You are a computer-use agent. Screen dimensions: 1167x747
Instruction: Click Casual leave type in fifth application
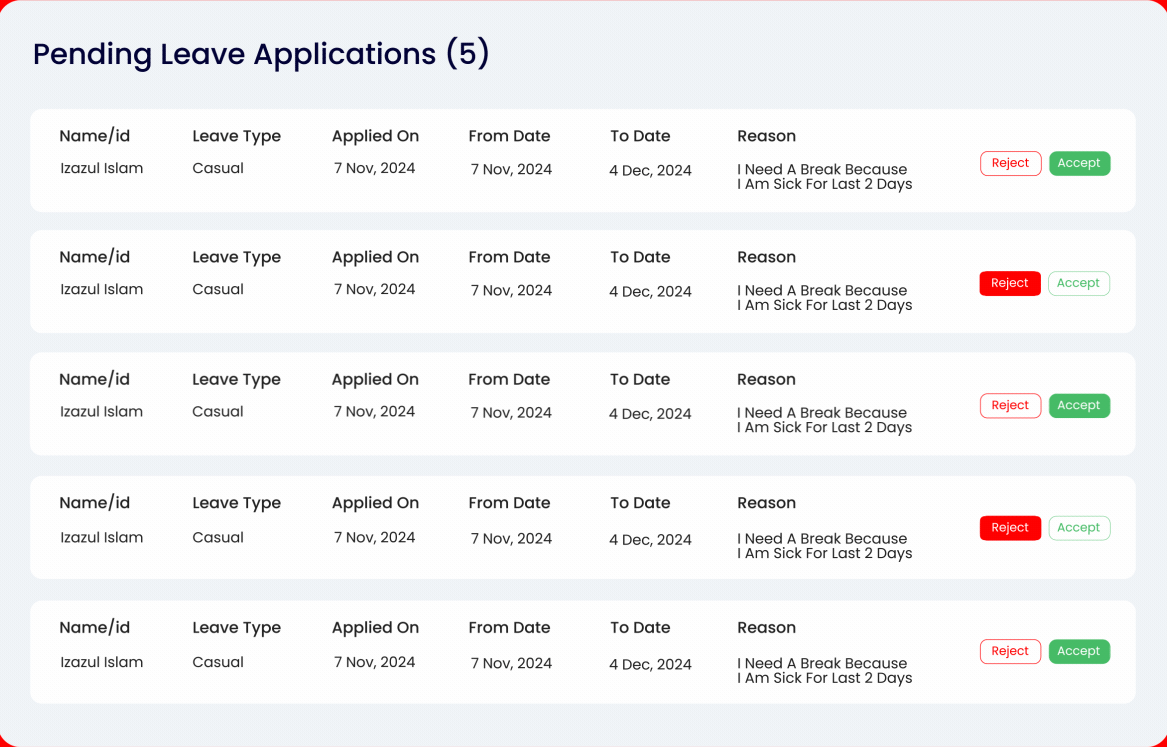point(218,662)
